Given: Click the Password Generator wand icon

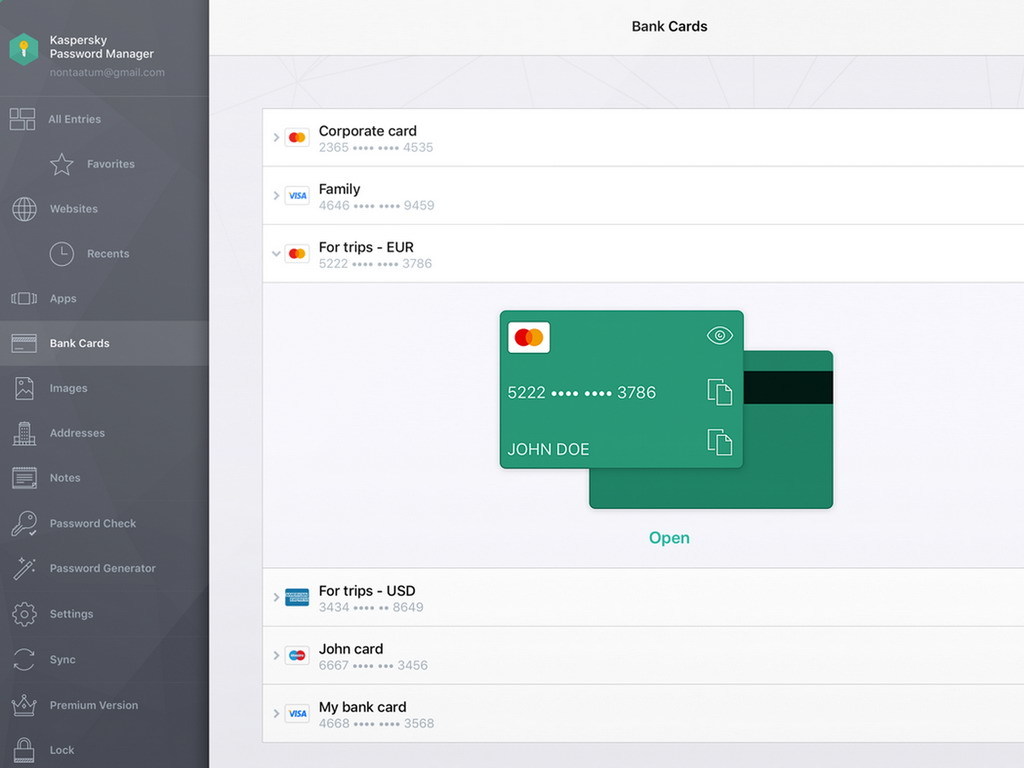Looking at the screenshot, I should [24, 569].
